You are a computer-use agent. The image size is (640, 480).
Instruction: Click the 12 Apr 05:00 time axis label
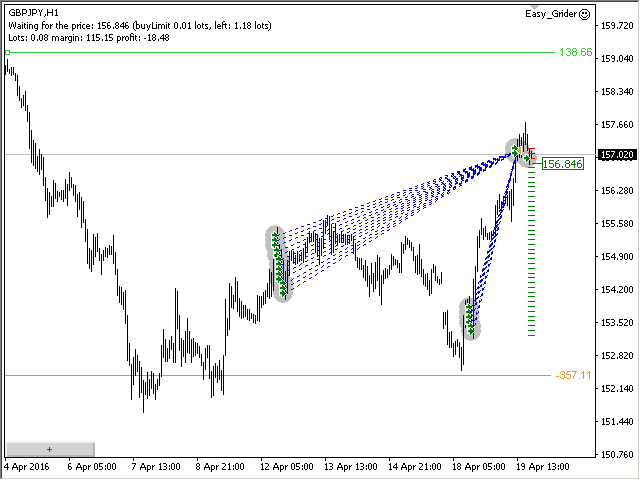285,467
